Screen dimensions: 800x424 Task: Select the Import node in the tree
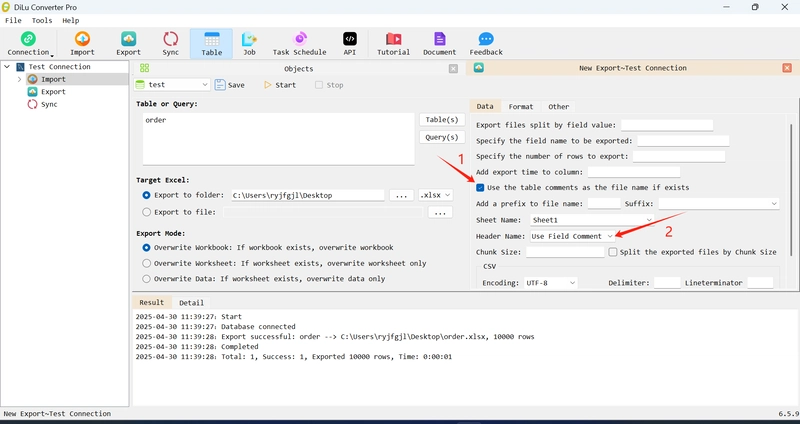coord(53,79)
